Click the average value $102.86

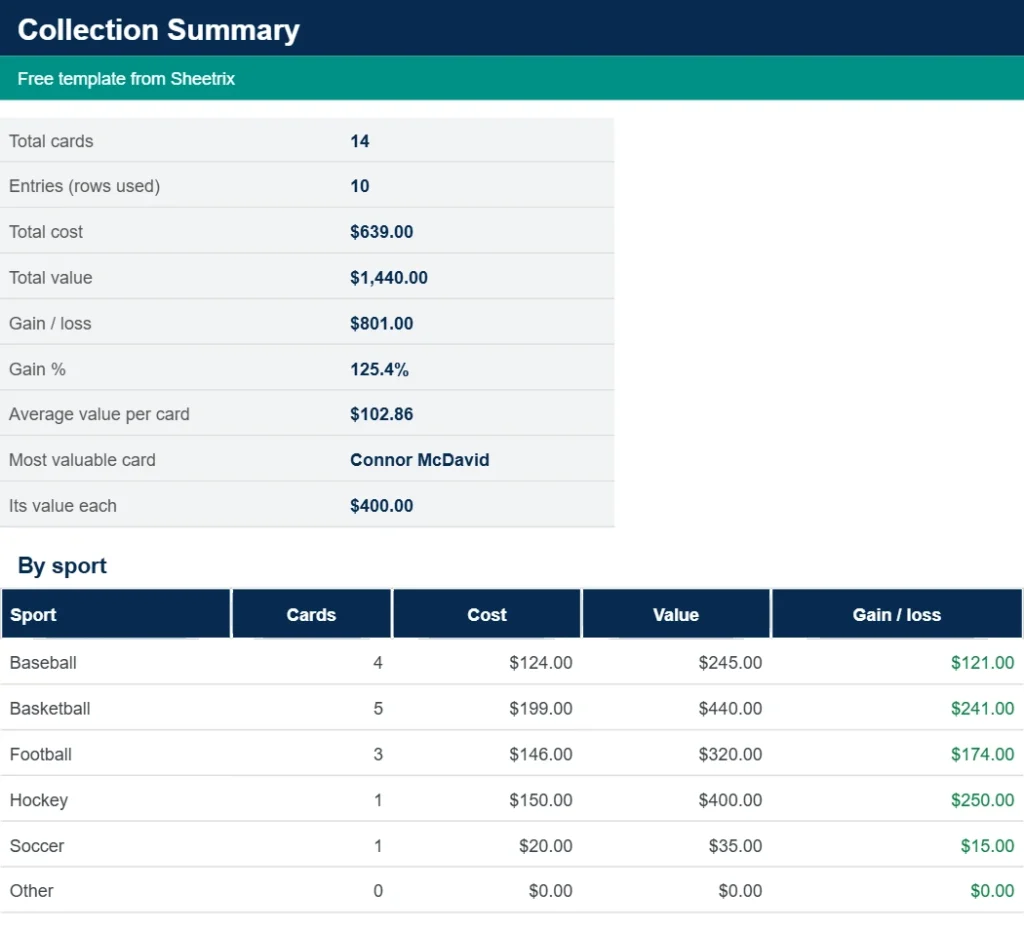coord(381,414)
